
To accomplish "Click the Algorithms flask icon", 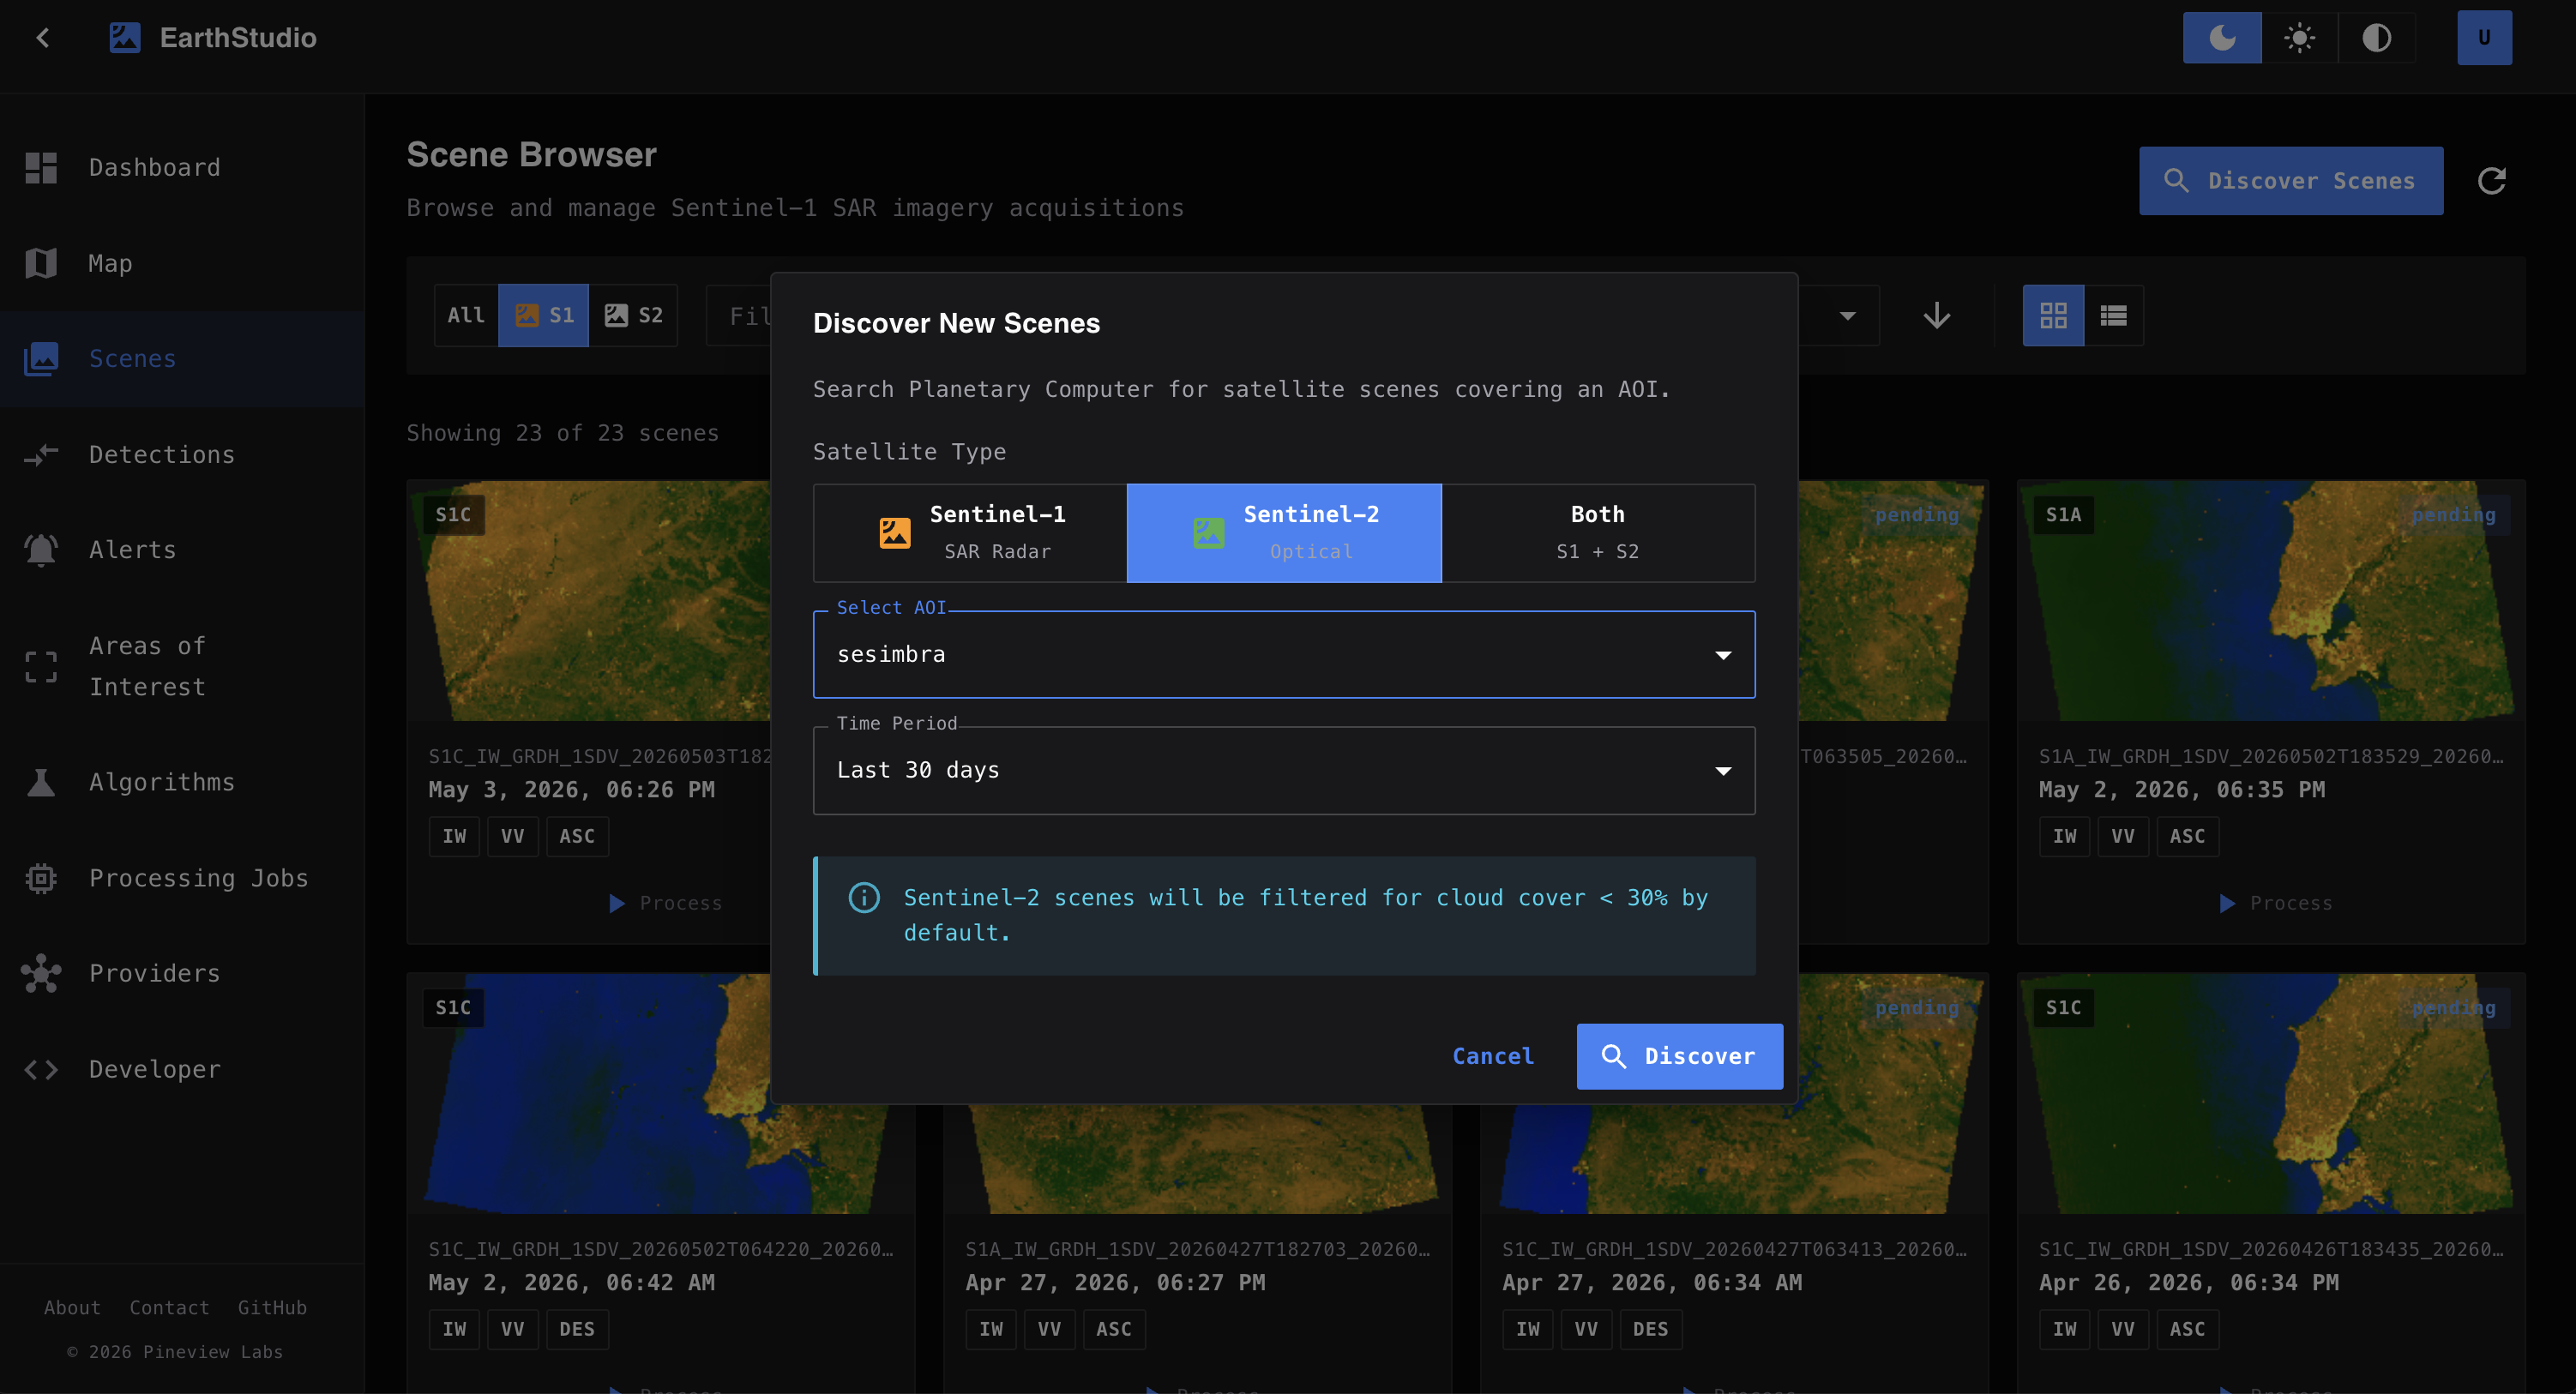I will tap(41, 782).
